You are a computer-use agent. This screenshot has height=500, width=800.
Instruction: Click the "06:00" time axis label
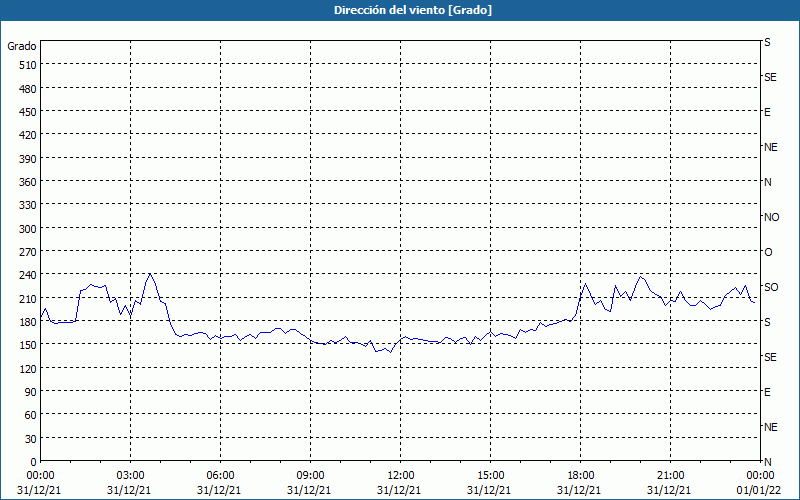[220, 476]
